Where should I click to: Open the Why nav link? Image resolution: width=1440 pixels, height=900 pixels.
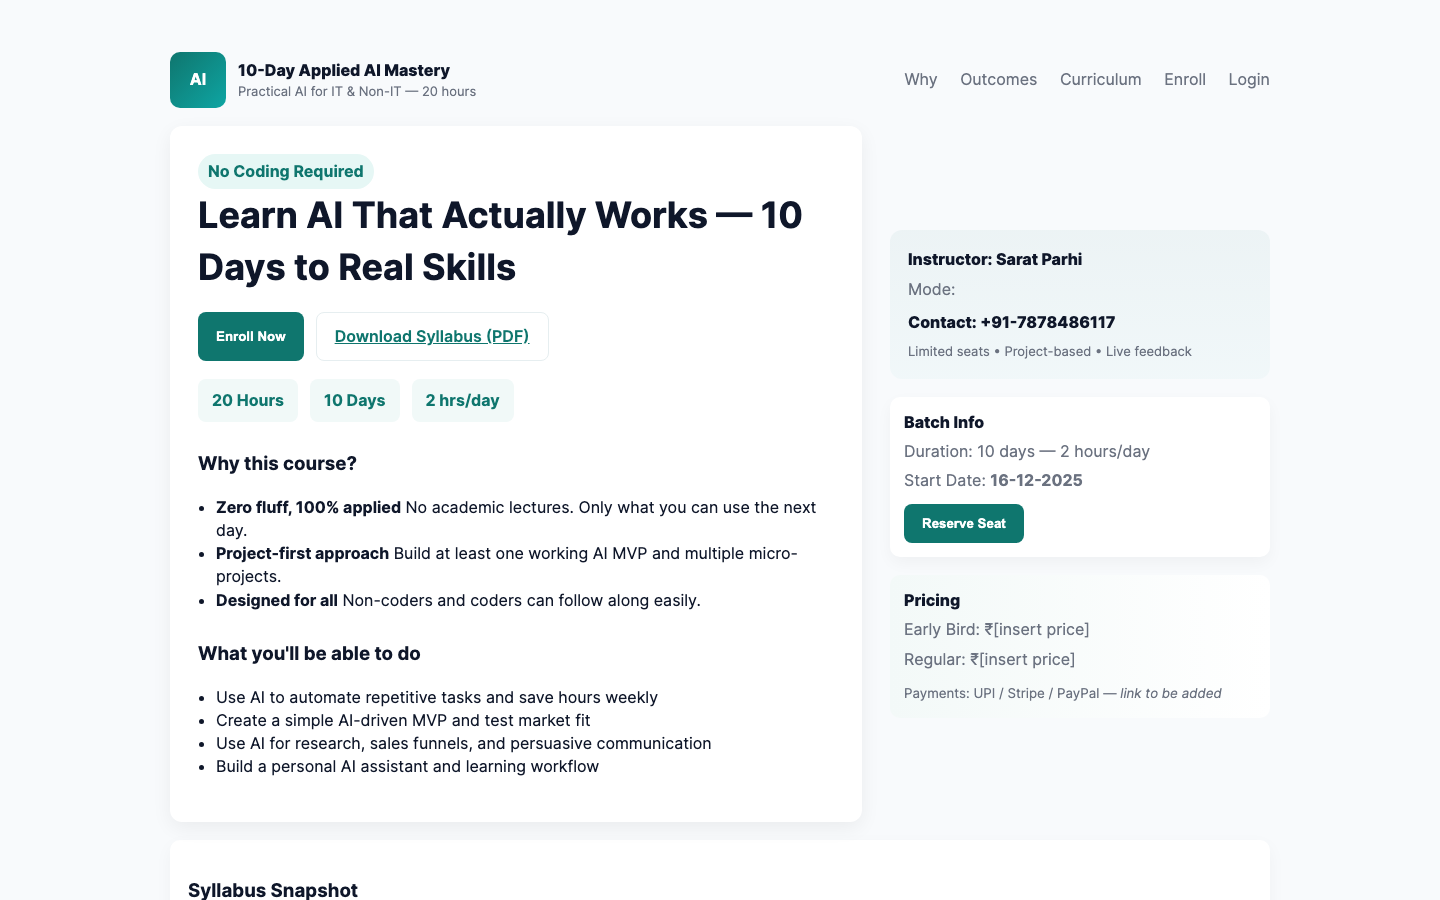pyautogui.click(x=921, y=79)
